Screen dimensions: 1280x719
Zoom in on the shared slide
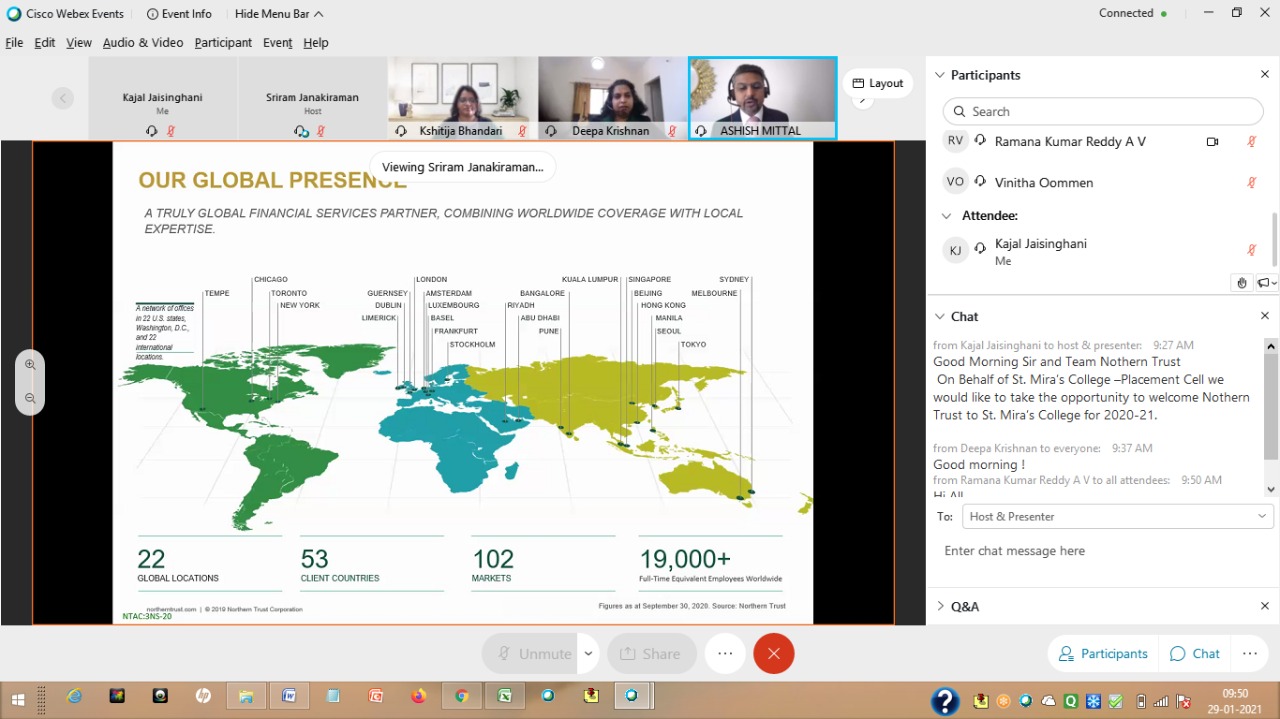30,365
